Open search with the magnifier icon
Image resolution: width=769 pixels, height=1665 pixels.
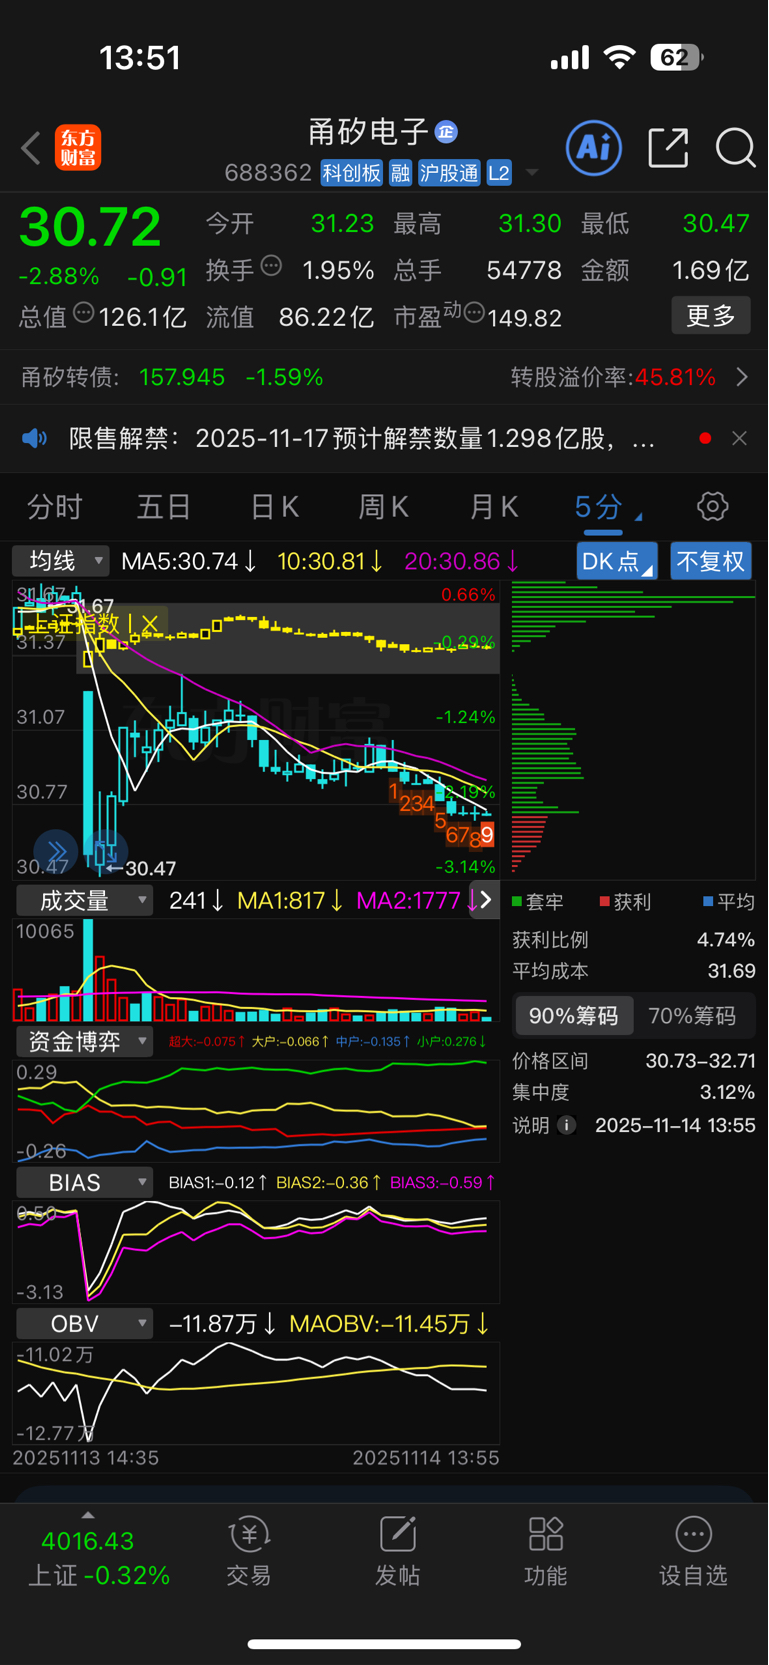click(x=735, y=148)
